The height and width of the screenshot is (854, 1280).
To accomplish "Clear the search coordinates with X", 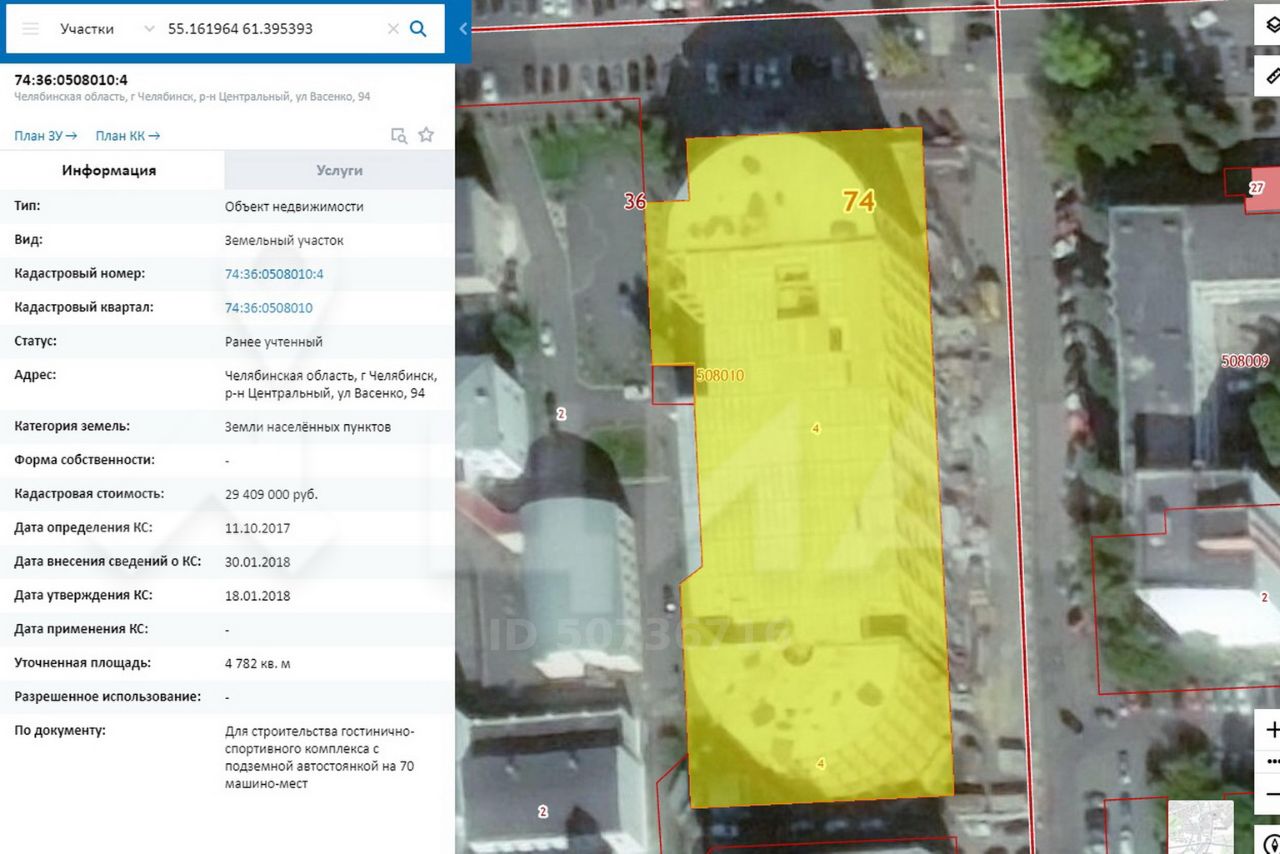I will pos(393,29).
